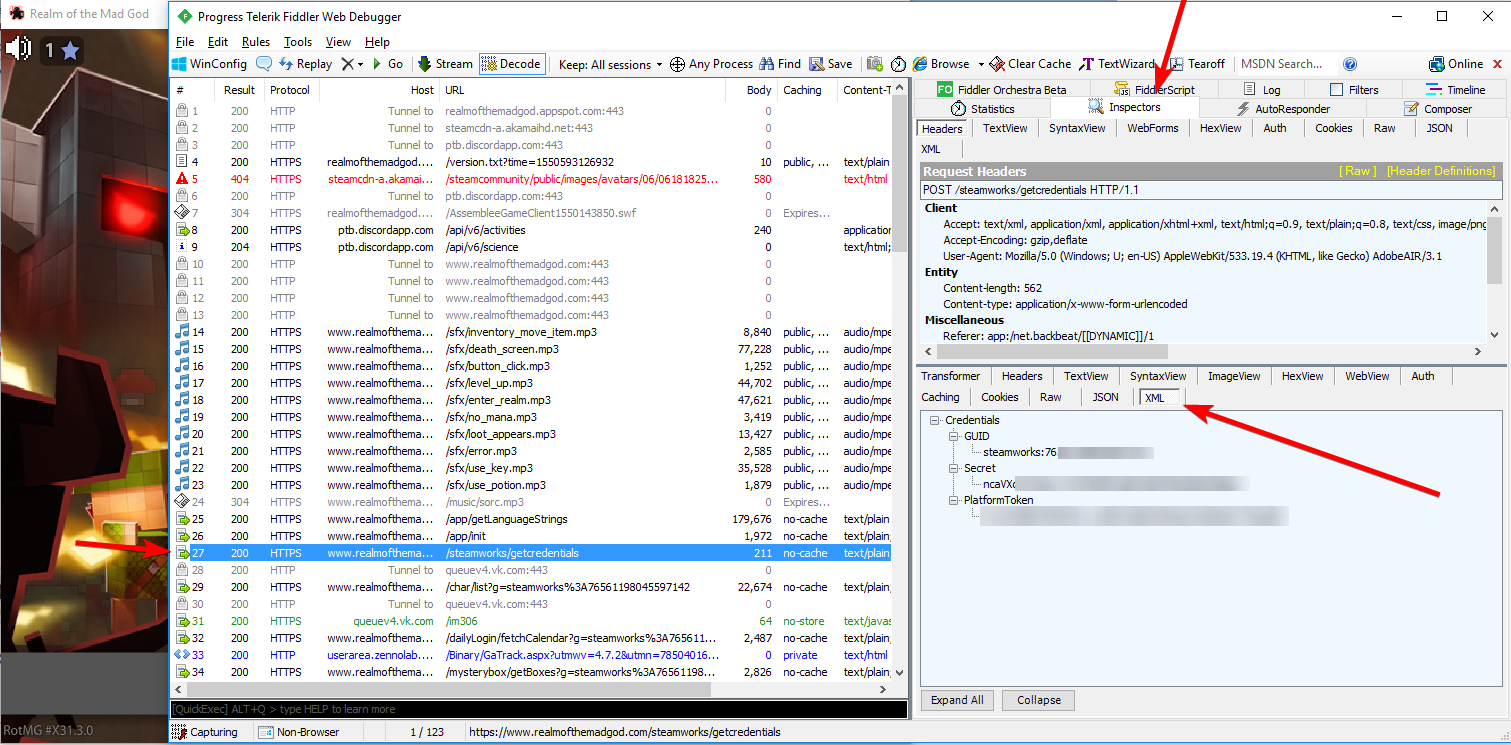Screen dimensions: 1511x745
Task: Open the Remove (X) dropdown arrow
Action: click(360, 64)
